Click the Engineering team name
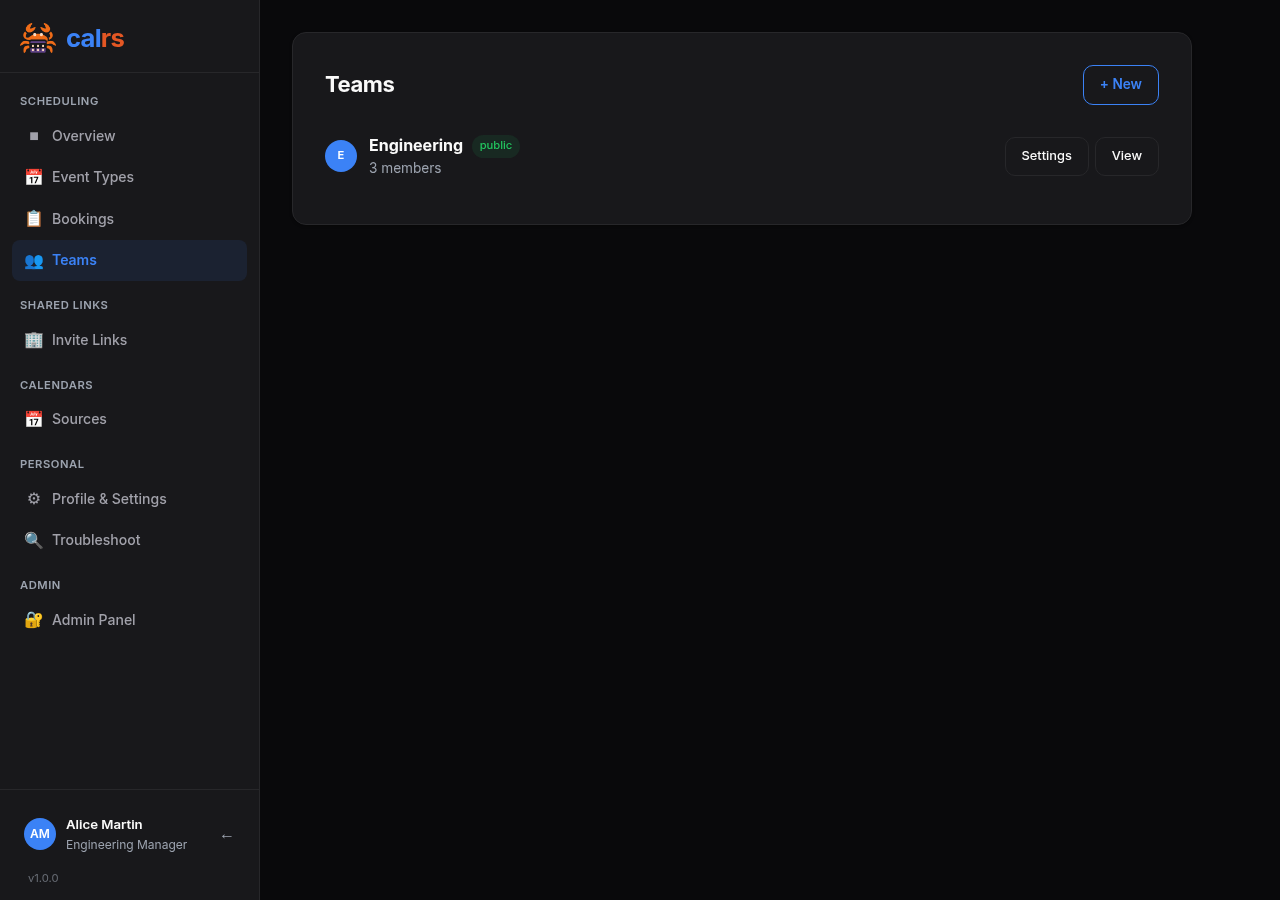This screenshot has width=1280, height=900. 416,146
